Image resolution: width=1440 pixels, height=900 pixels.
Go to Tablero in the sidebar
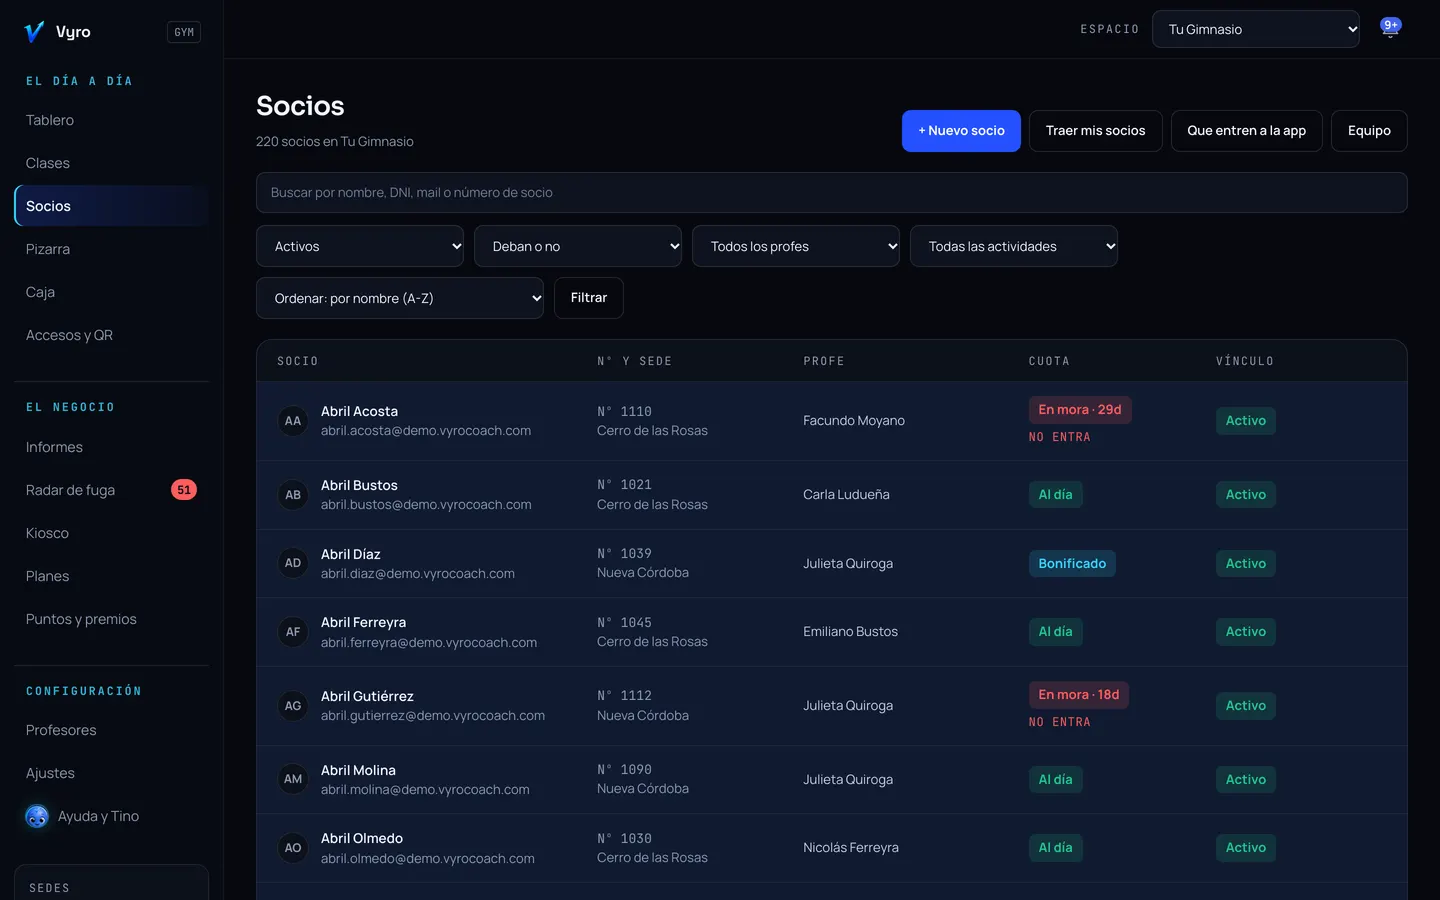(x=111, y=120)
